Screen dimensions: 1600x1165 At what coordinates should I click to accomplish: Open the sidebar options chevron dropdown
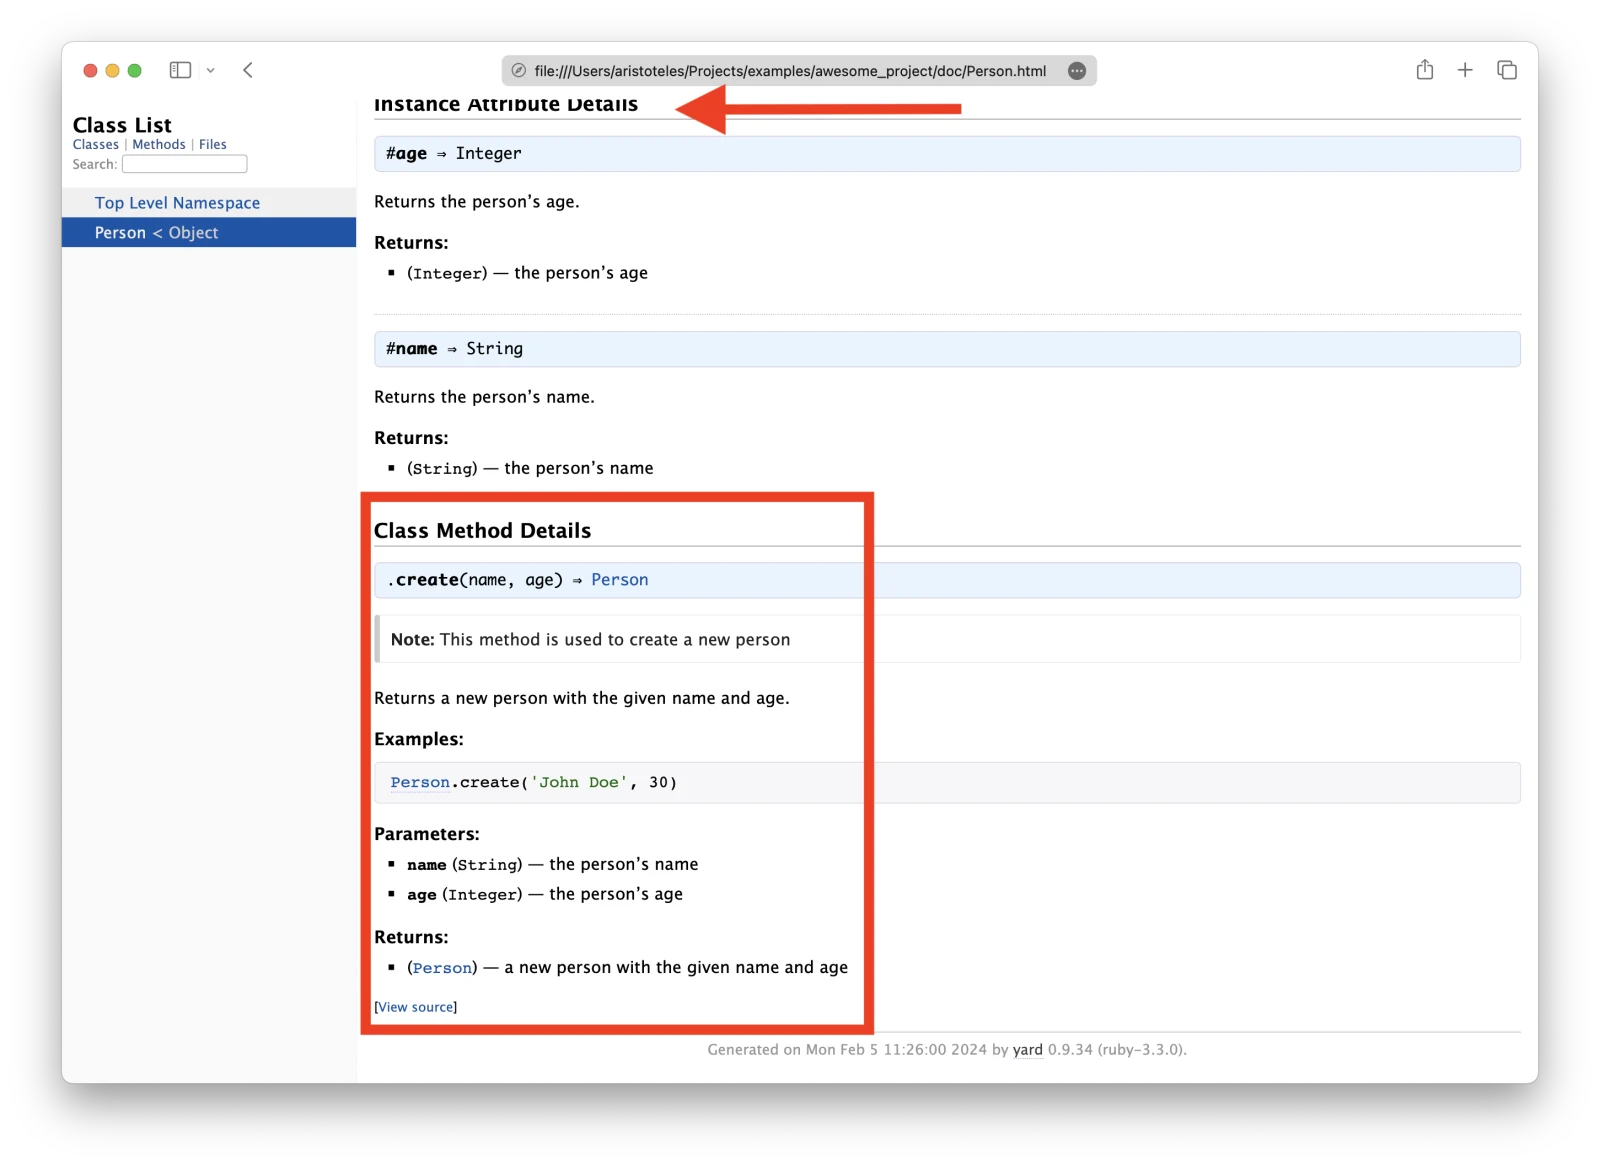click(210, 71)
